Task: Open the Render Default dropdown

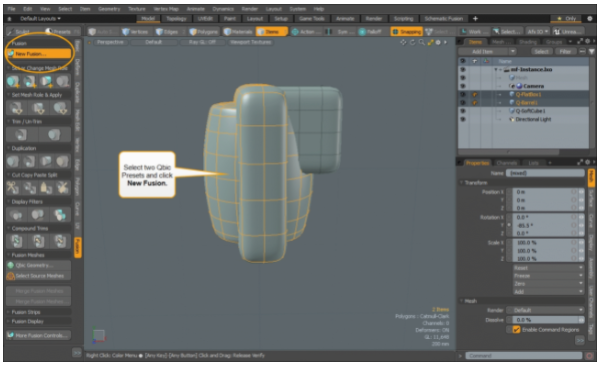Action: click(545, 310)
